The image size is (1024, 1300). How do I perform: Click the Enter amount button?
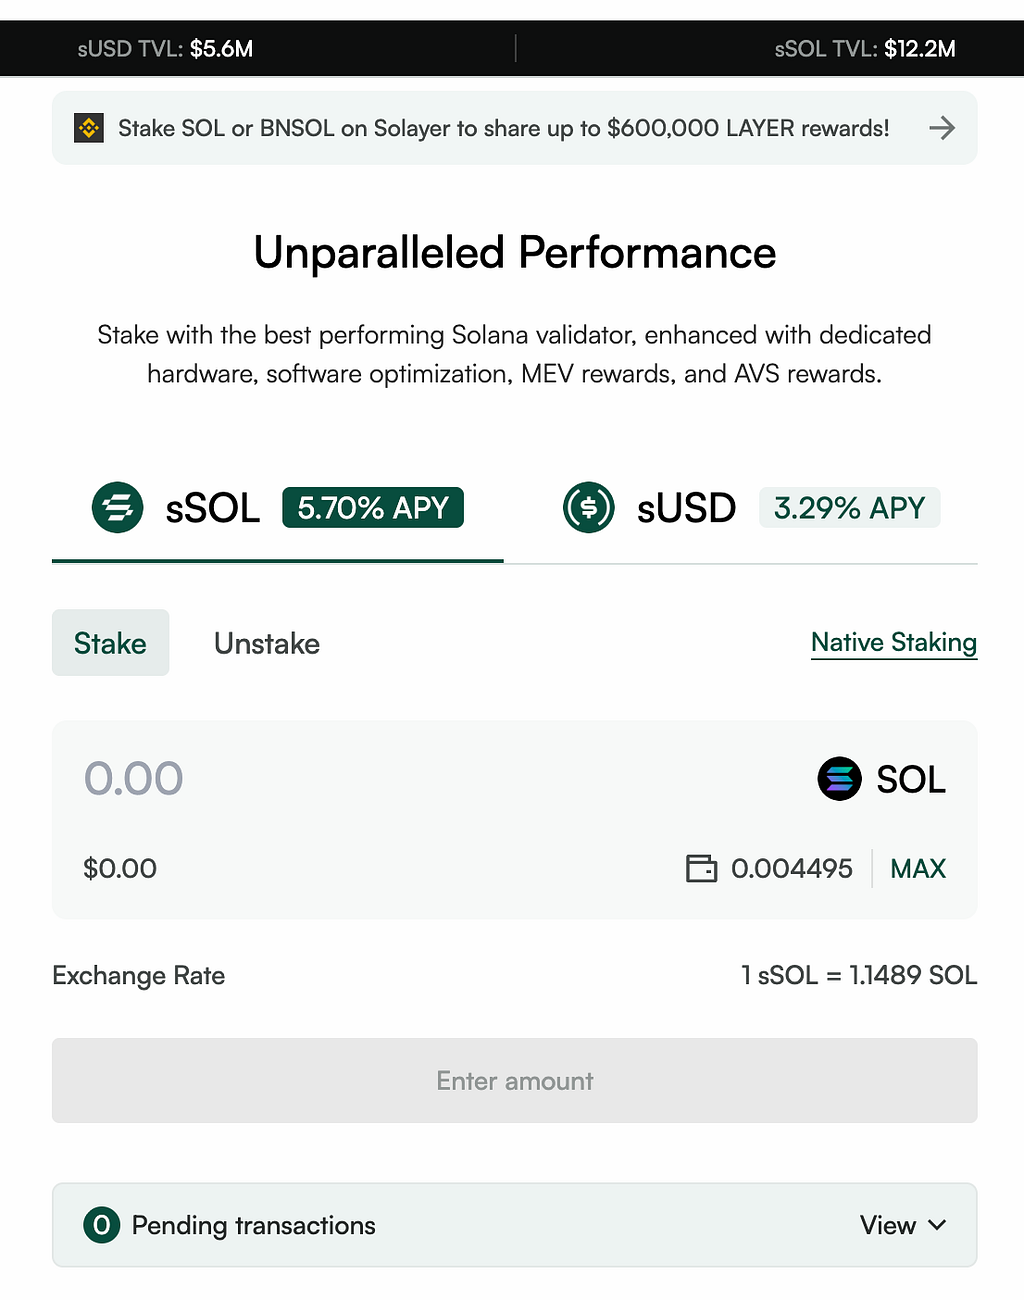pyautogui.click(x=514, y=1081)
